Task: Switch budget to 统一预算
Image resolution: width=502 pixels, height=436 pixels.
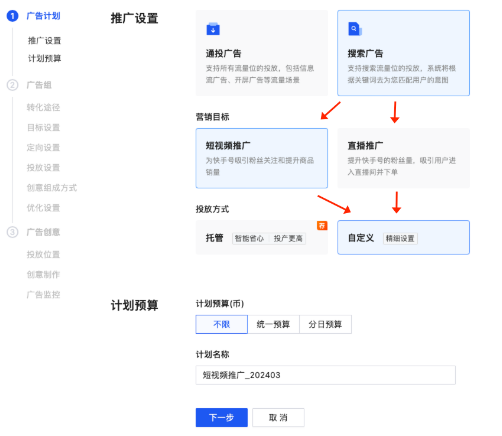Action: (x=273, y=324)
